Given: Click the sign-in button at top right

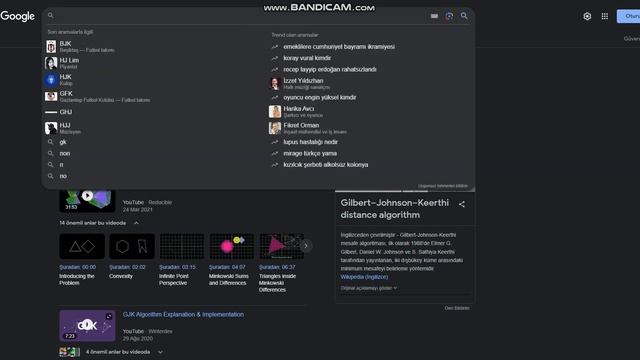Looking at the screenshot, I should point(628,16).
